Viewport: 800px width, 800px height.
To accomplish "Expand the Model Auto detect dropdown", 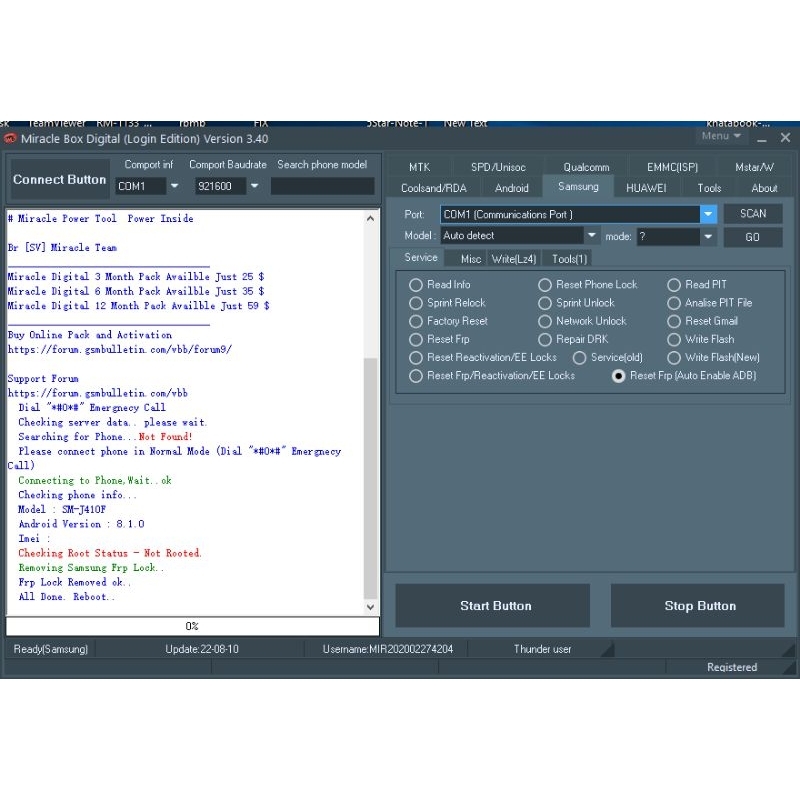I will click(x=591, y=235).
